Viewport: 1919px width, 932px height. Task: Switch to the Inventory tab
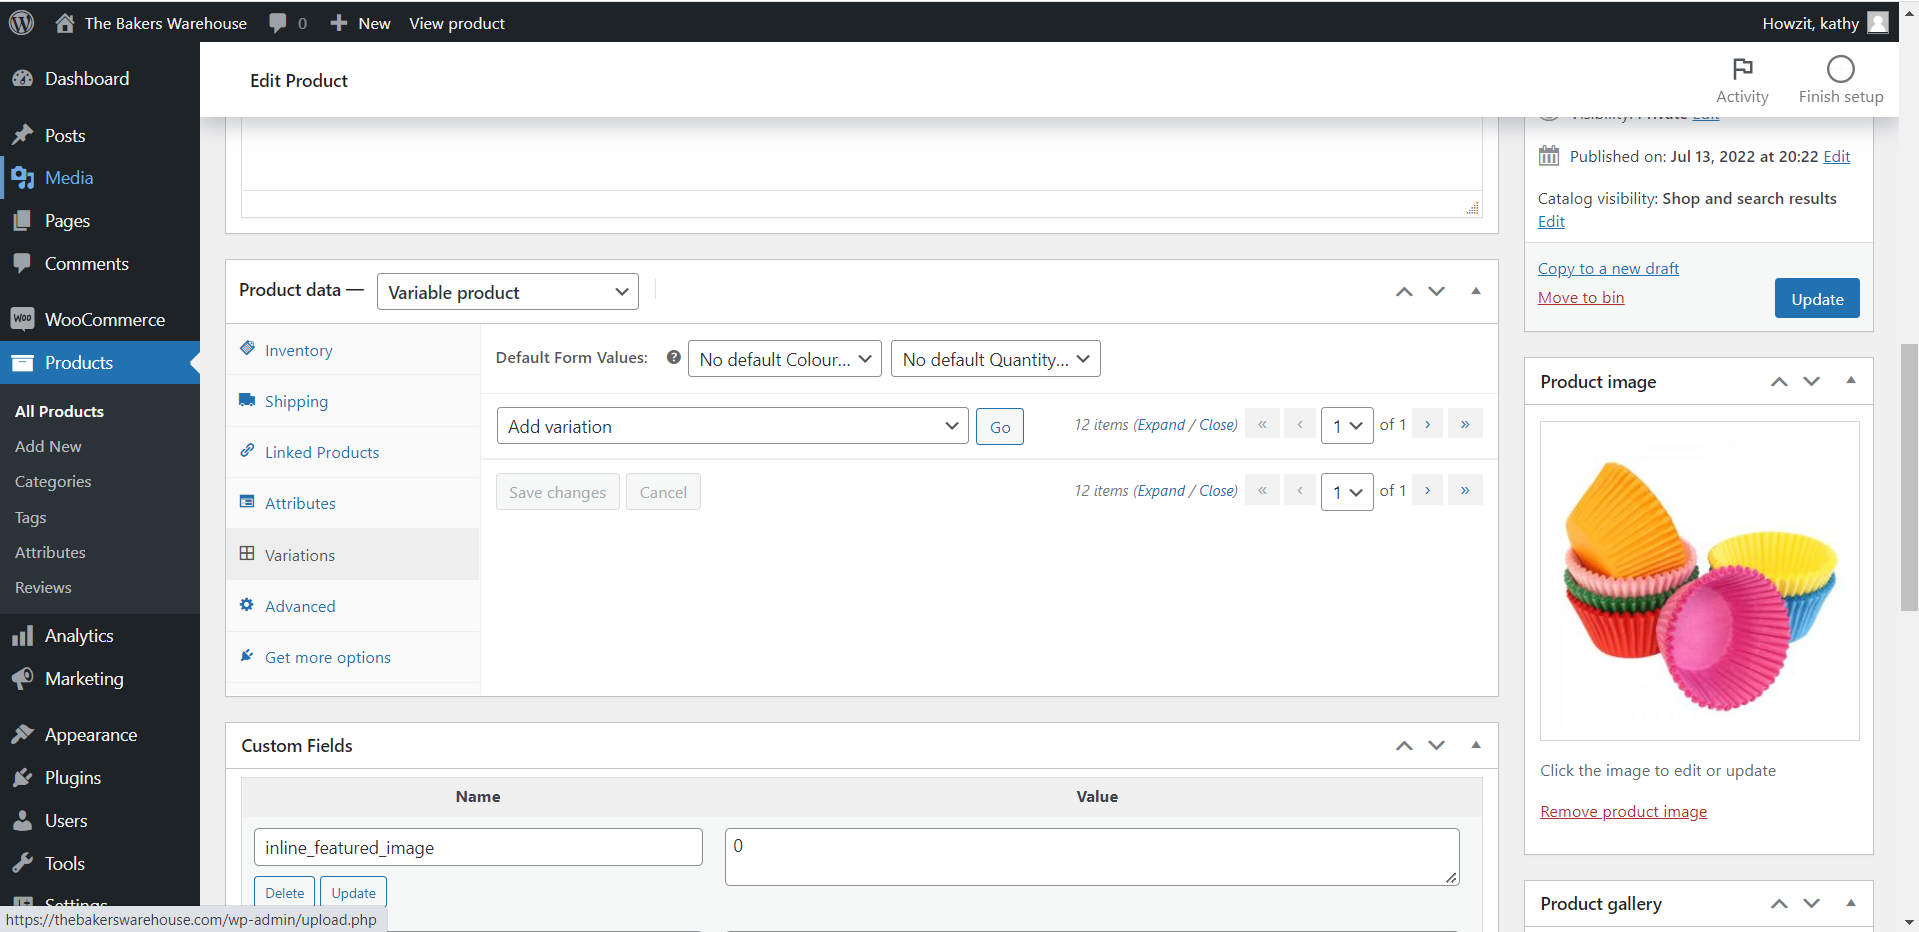pyautogui.click(x=298, y=350)
